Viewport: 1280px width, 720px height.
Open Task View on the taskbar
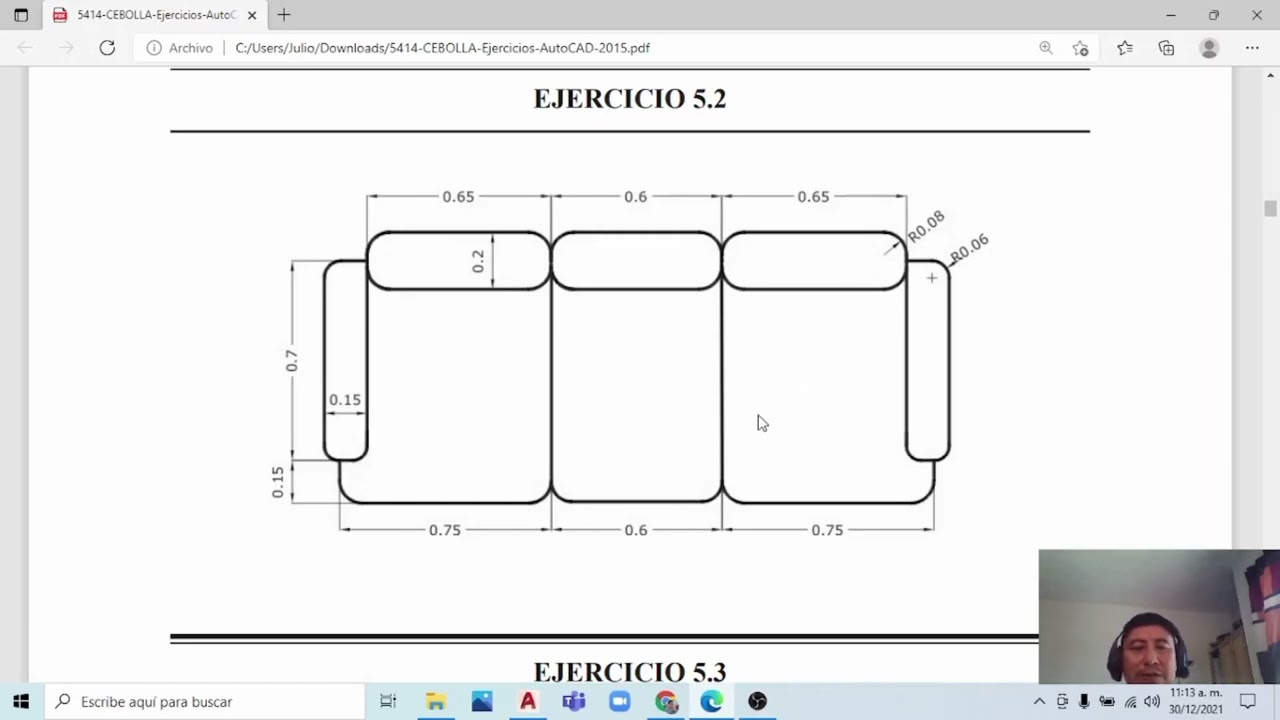tap(388, 701)
